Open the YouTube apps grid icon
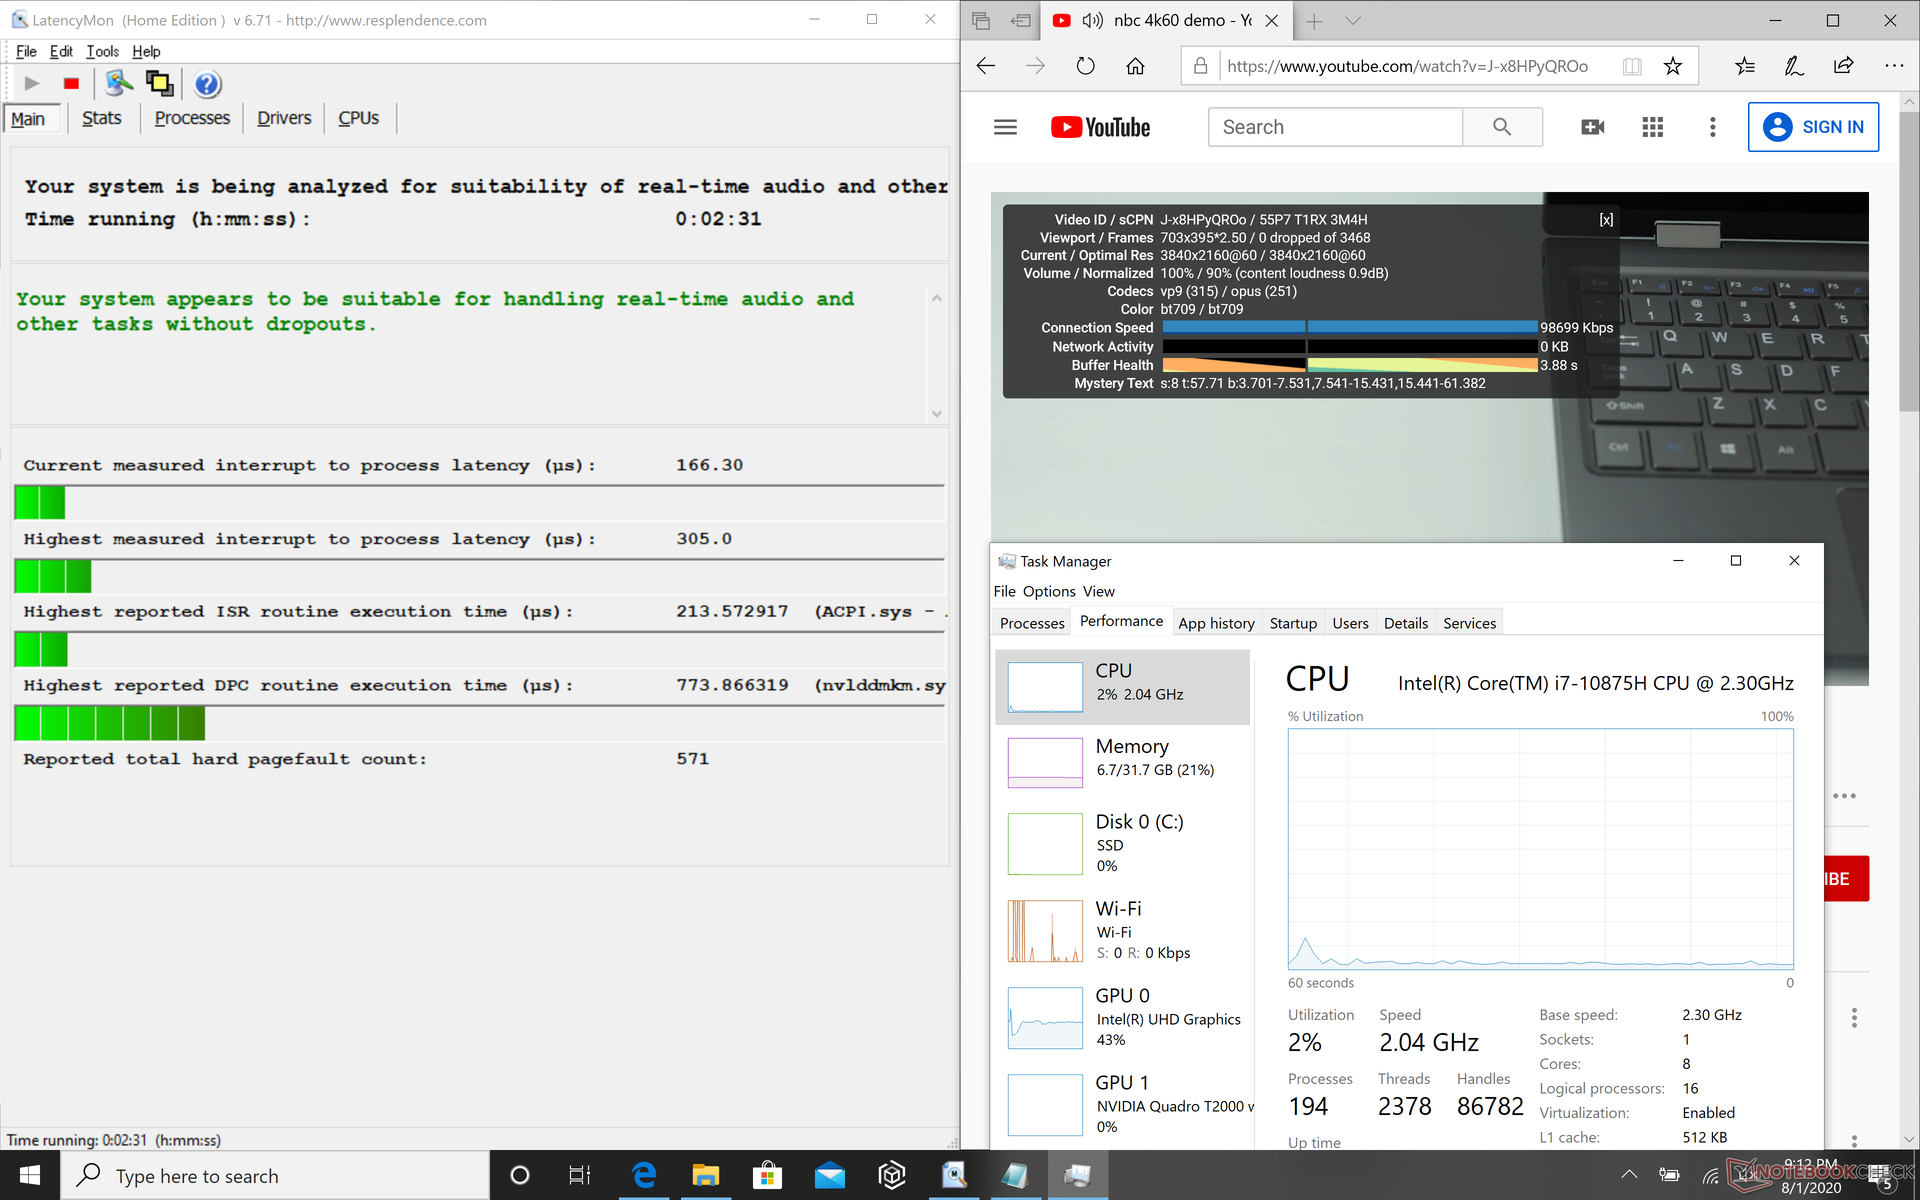 (1652, 127)
